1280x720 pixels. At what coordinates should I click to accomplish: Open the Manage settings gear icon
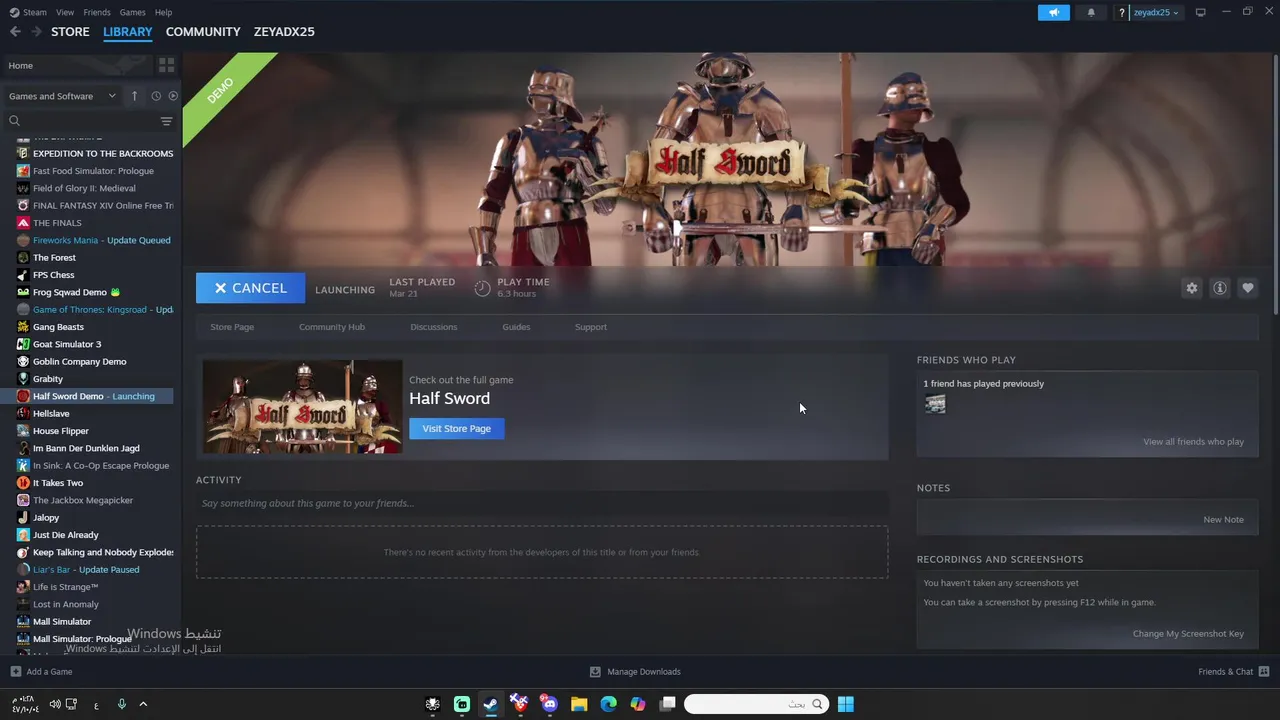point(1192,288)
